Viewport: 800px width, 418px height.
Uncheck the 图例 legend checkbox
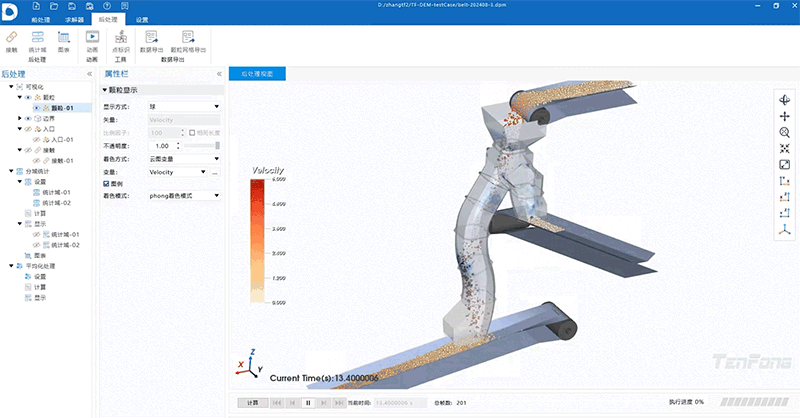pyautogui.click(x=107, y=183)
